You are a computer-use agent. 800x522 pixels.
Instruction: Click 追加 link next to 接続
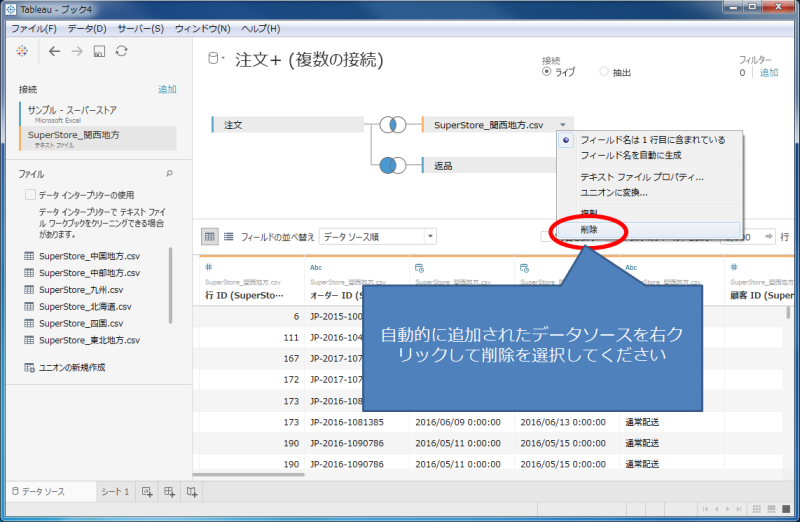point(167,89)
